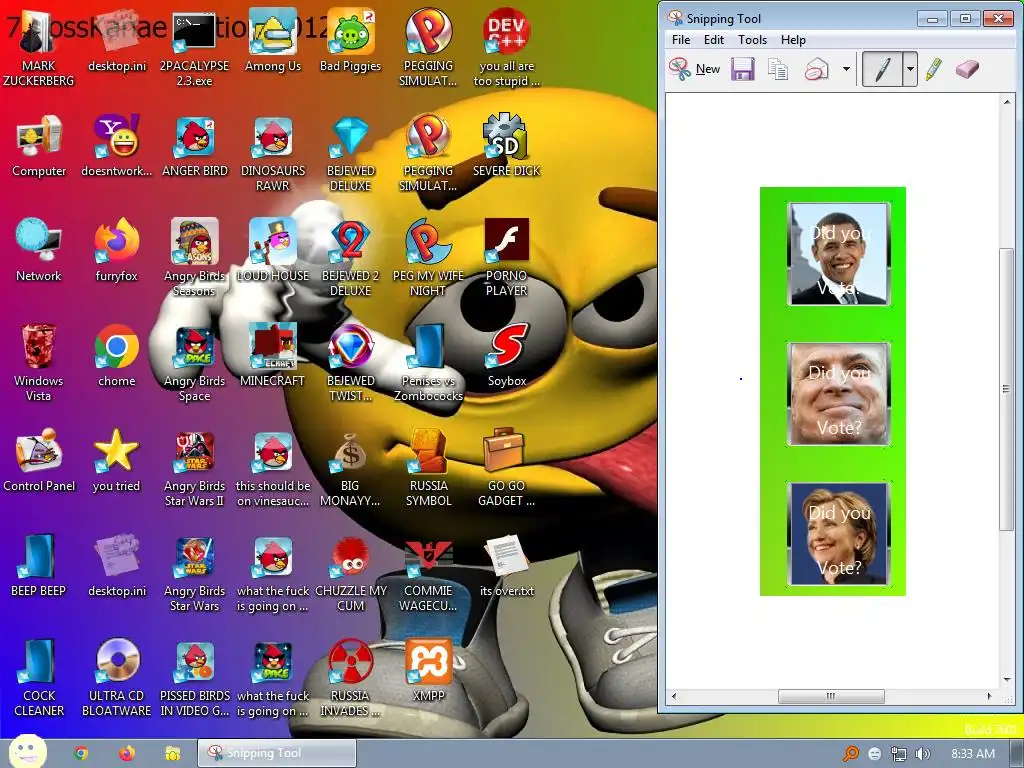The image size is (1024, 768).
Task: Select the XMPP desktop icon
Action: pos(428,672)
